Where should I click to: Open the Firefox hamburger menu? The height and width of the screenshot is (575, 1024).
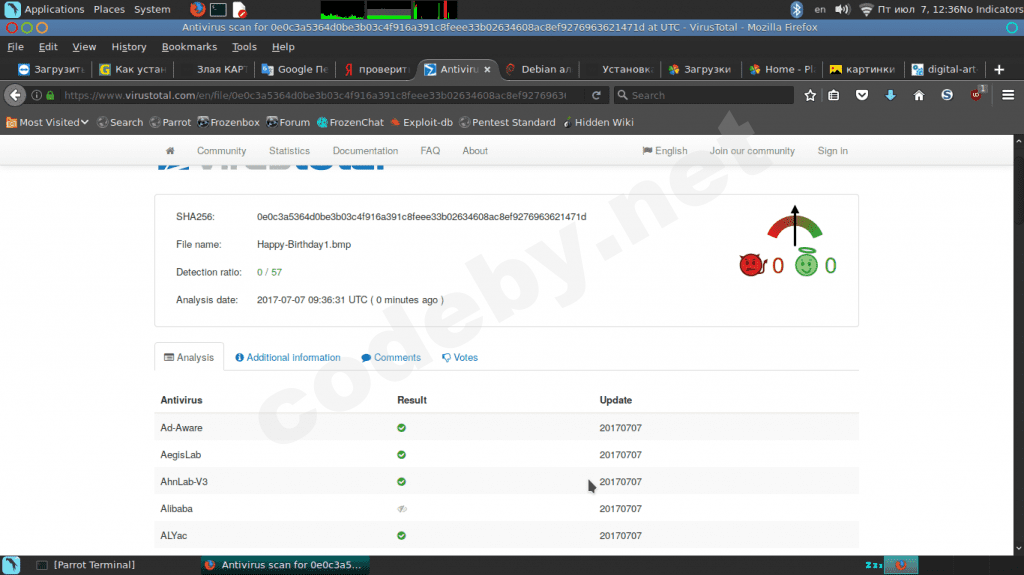click(x=1008, y=95)
